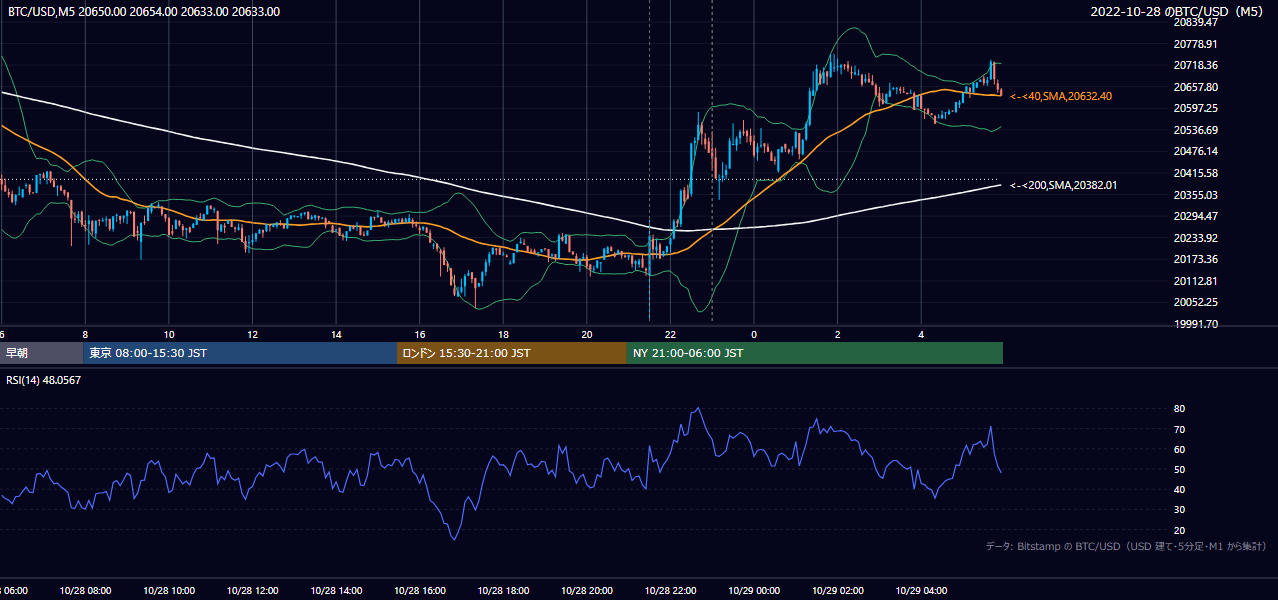This screenshot has height=600, width=1278.
Task: Click price axis label 20657.80
Action: click(1195, 87)
